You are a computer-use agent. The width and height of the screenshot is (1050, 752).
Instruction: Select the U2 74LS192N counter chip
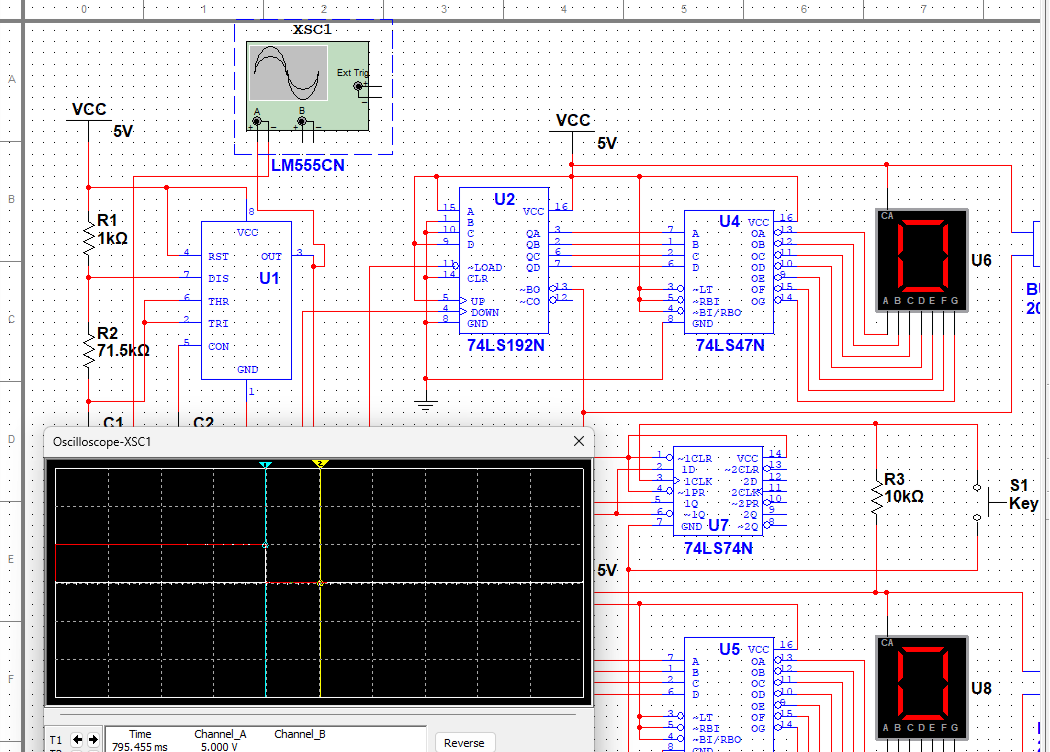(504, 261)
